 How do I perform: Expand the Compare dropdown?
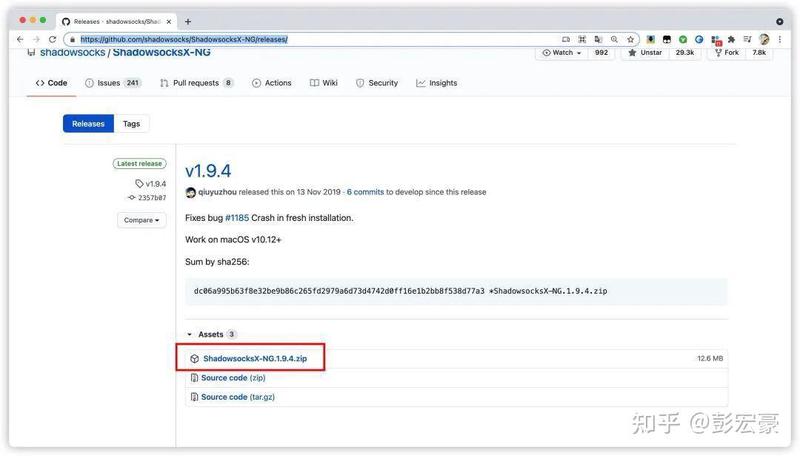[x=141, y=220]
